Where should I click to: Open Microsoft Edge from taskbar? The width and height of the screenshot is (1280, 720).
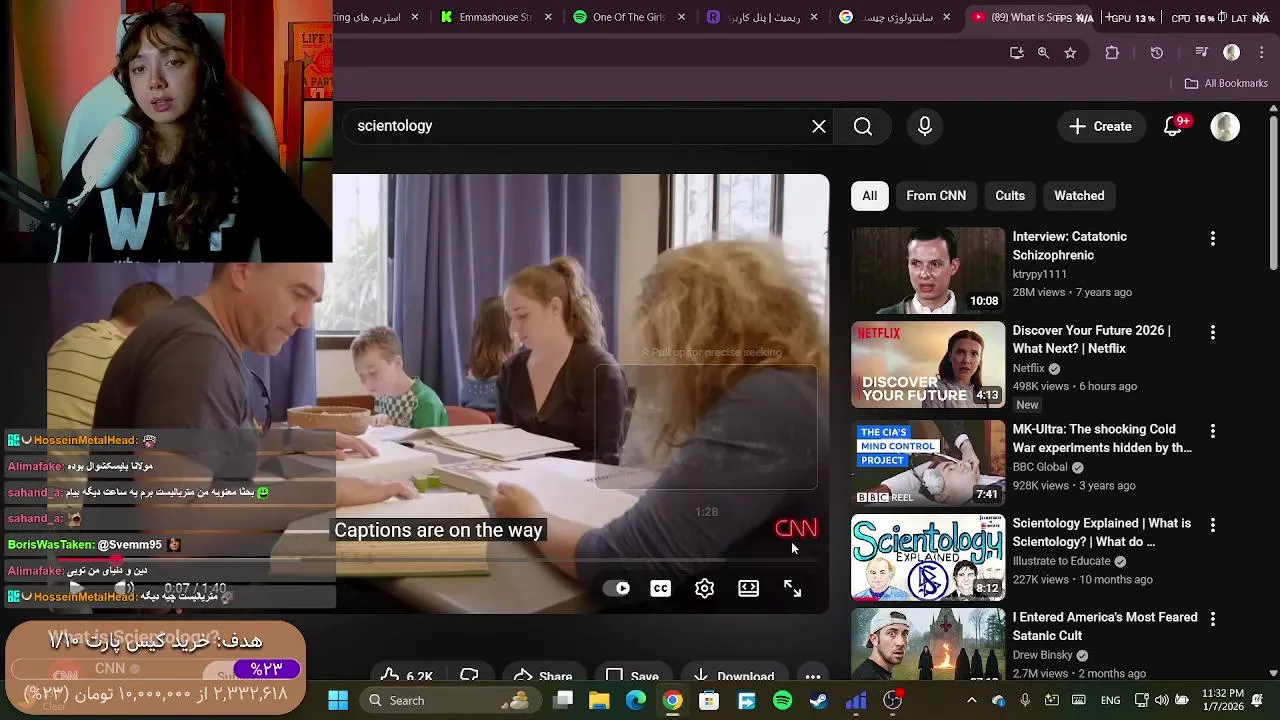[x=636, y=701]
